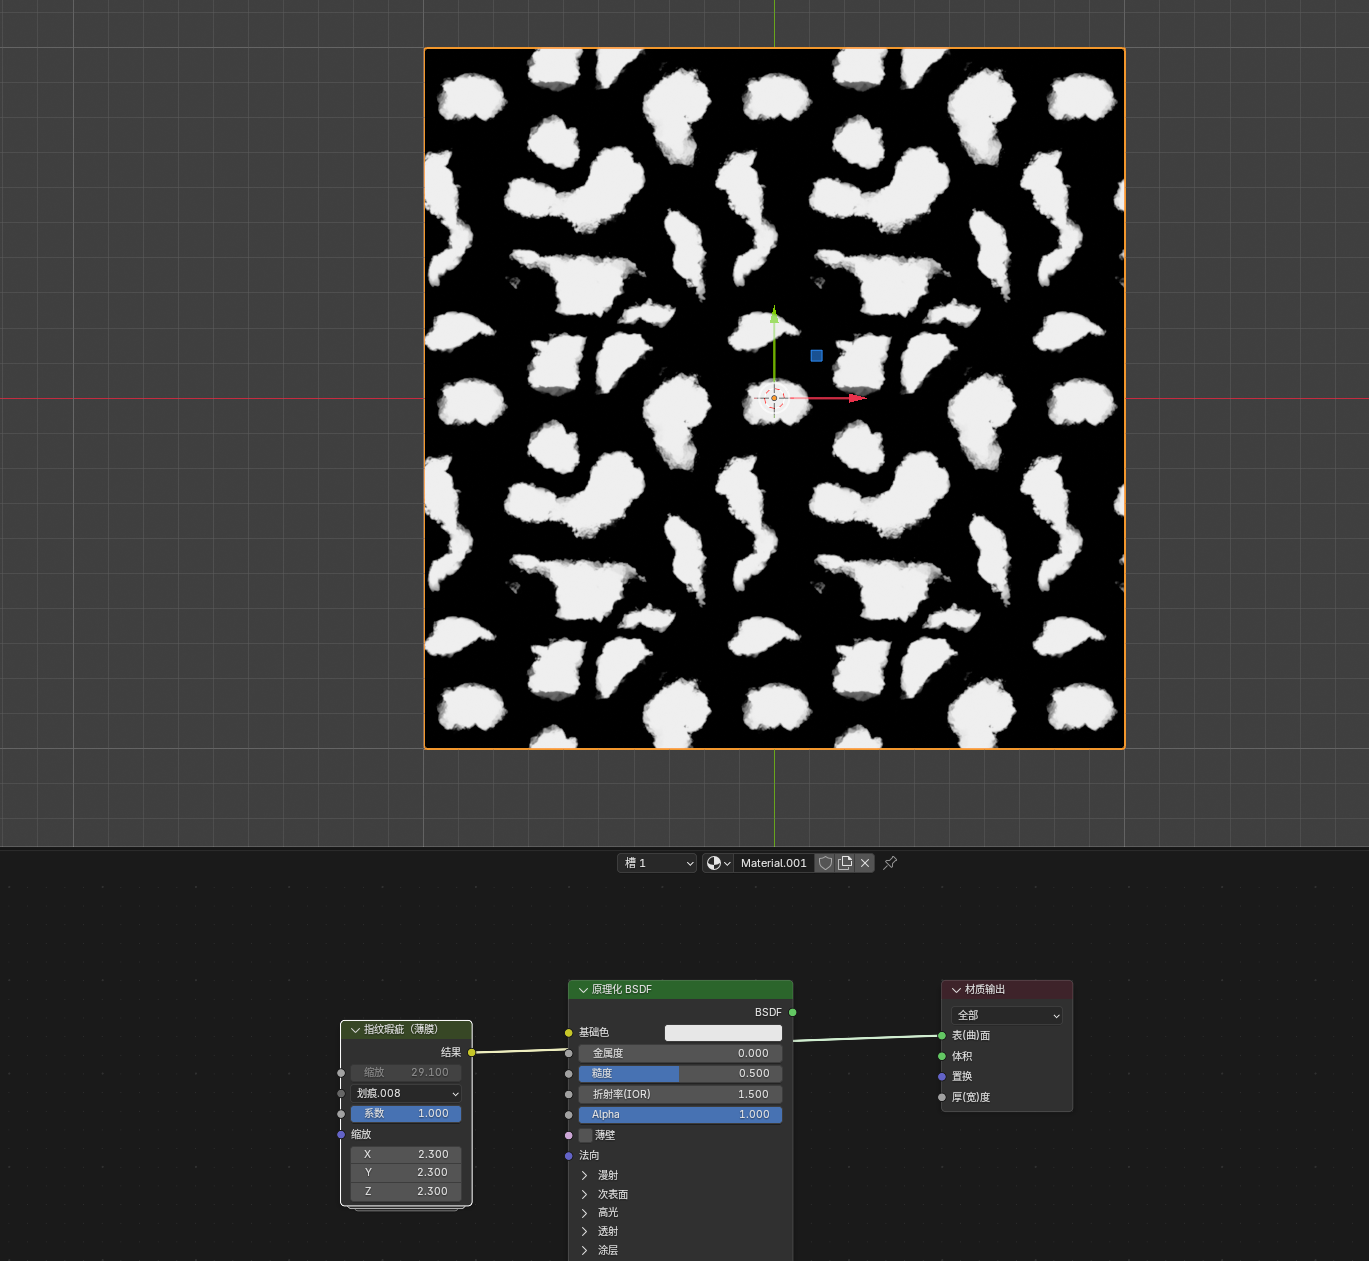Open the 槽 1 slot dropdown
This screenshot has width=1369, height=1261.
657,863
